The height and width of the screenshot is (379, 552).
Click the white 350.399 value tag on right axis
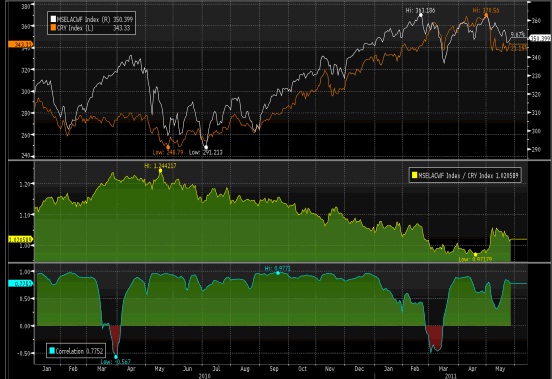tap(540, 38)
